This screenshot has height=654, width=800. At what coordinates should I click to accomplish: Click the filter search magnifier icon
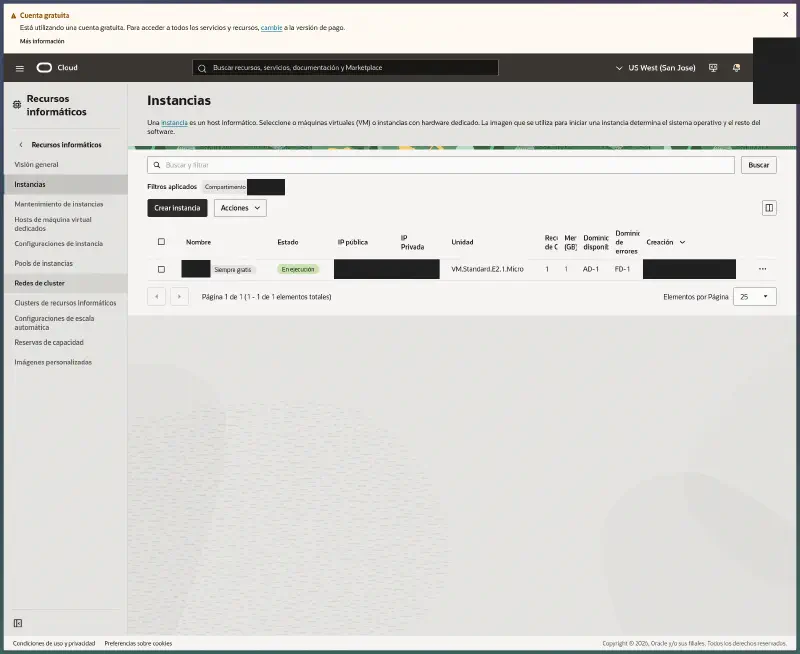(x=157, y=165)
